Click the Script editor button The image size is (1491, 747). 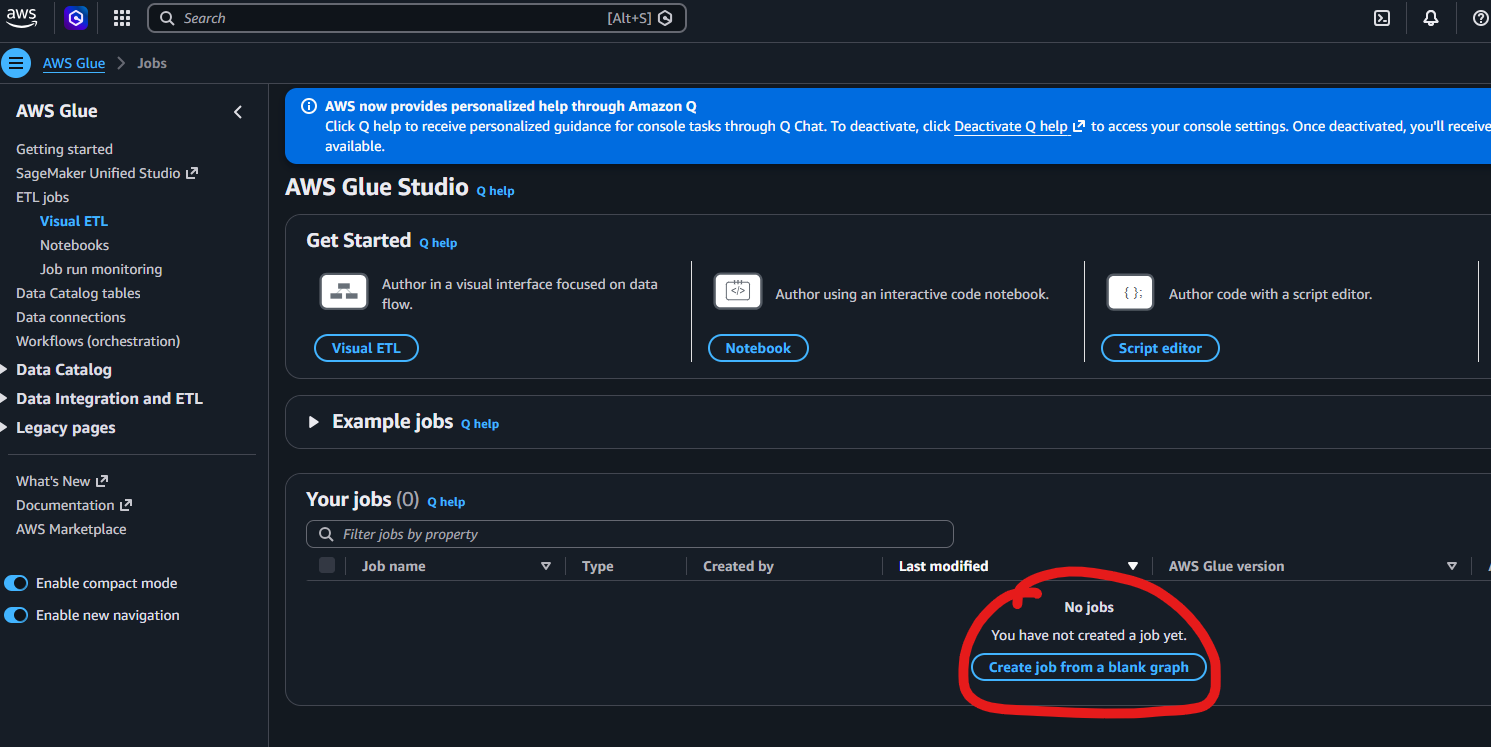tap(1160, 348)
